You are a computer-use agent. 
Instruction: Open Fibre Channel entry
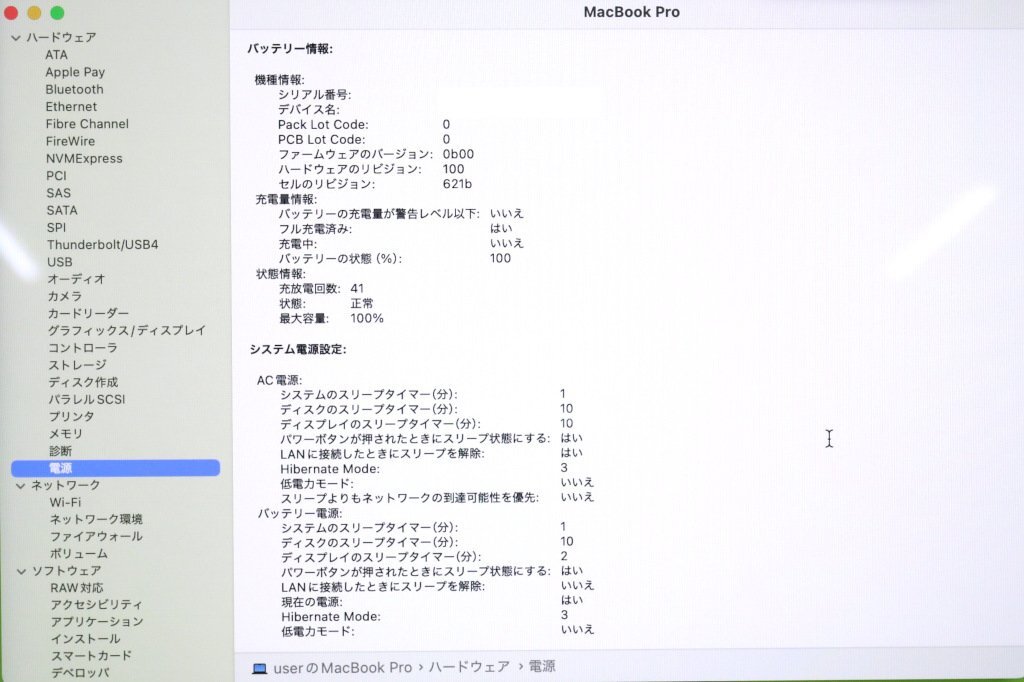pyautogui.click(x=87, y=124)
